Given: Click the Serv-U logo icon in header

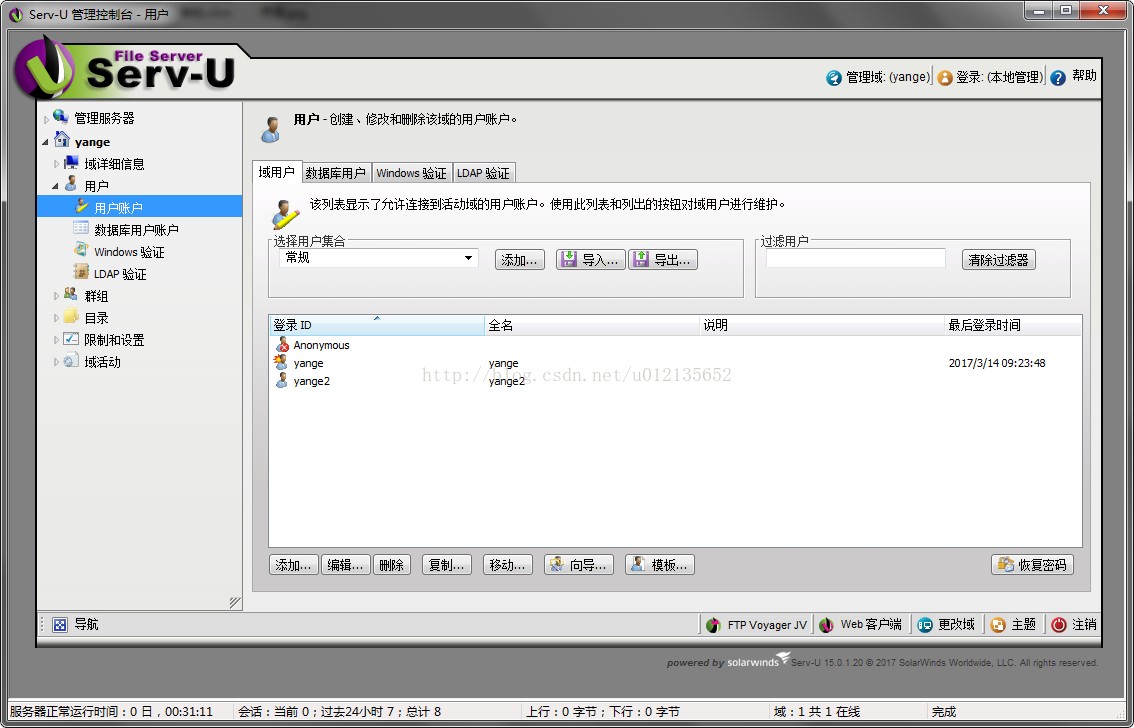Looking at the screenshot, I should coord(45,69).
